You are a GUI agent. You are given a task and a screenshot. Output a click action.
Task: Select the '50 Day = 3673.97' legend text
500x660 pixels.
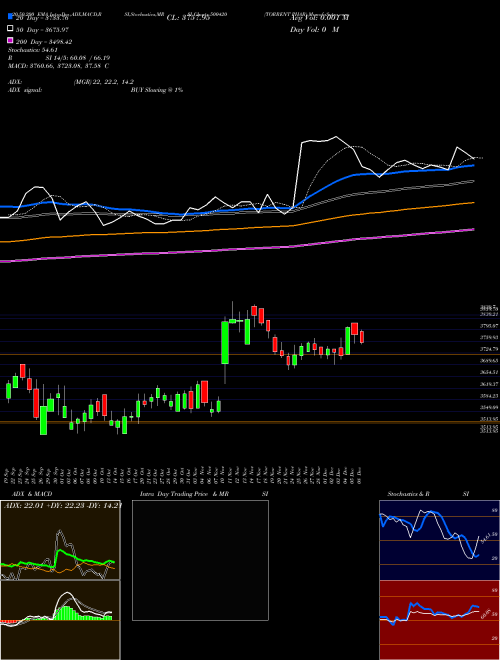(42, 30)
